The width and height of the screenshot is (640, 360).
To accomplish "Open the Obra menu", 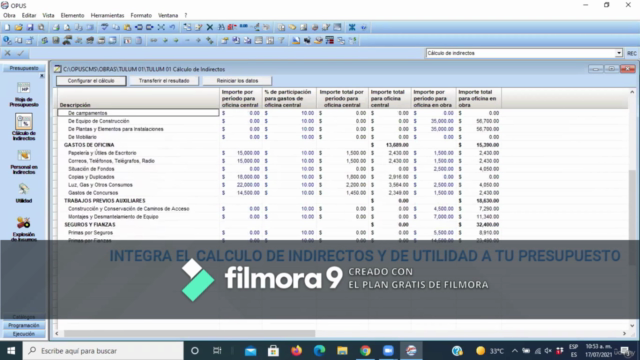I will (9, 16).
